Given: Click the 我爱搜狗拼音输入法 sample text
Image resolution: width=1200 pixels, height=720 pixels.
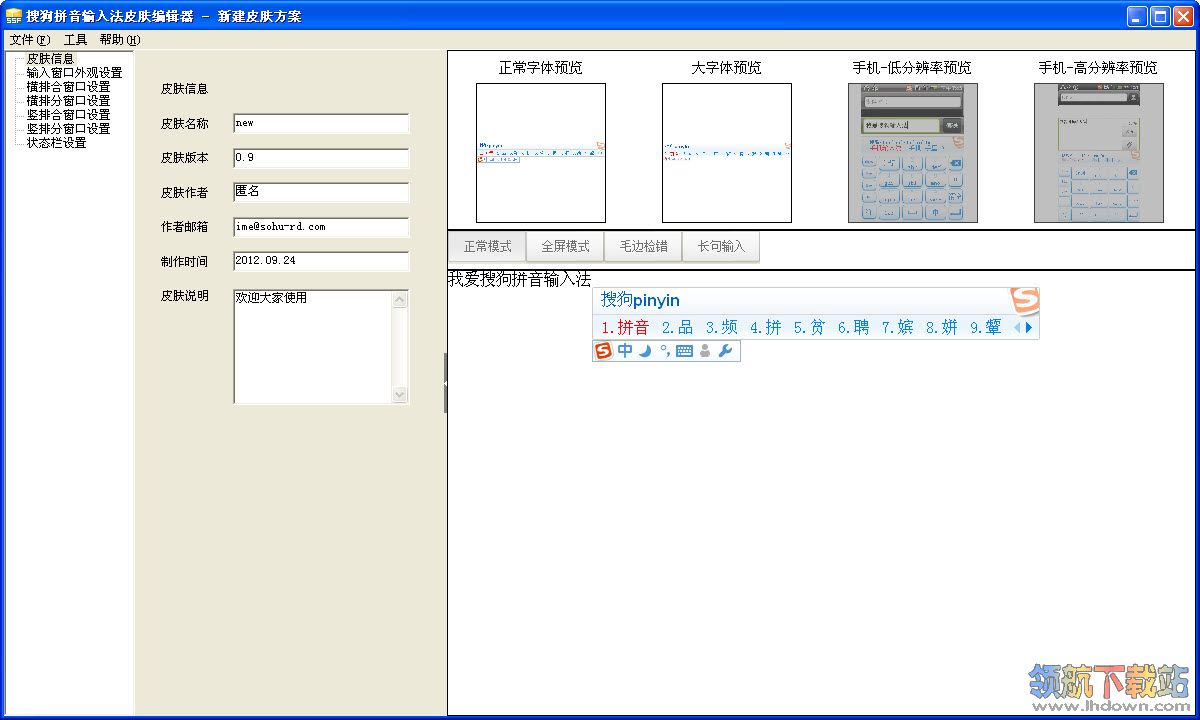Looking at the screenshot, I should click(519, 279).
